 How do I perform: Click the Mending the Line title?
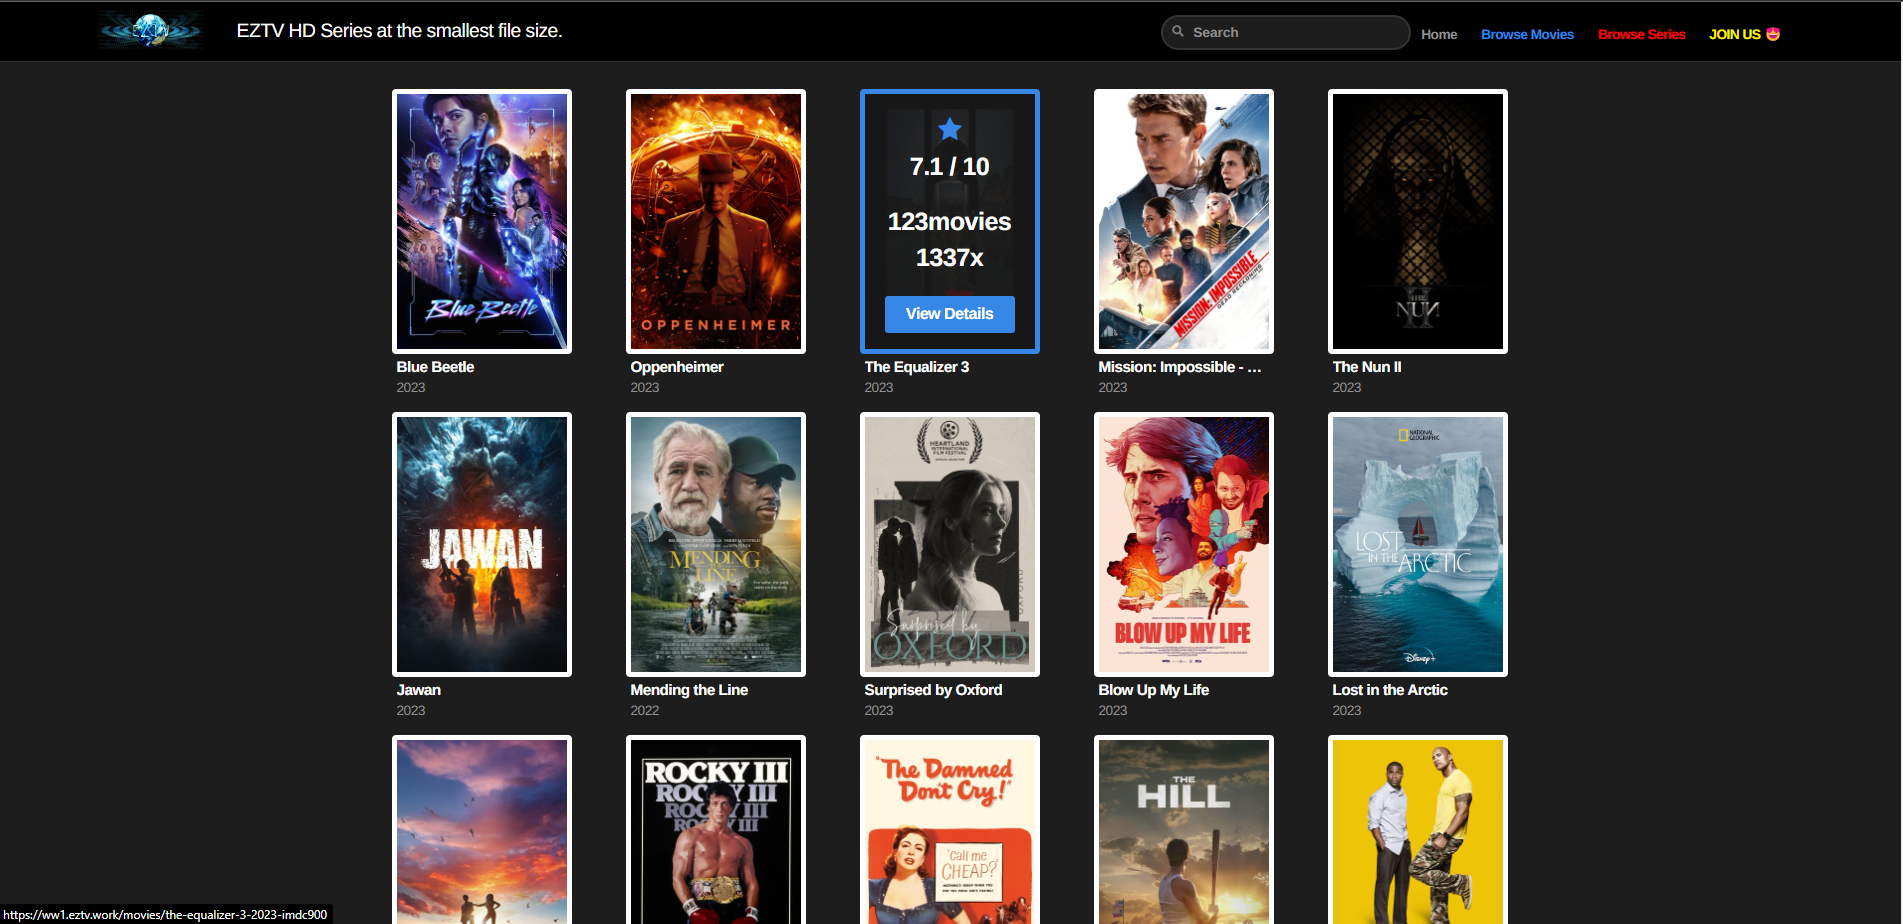pos(689,690)
